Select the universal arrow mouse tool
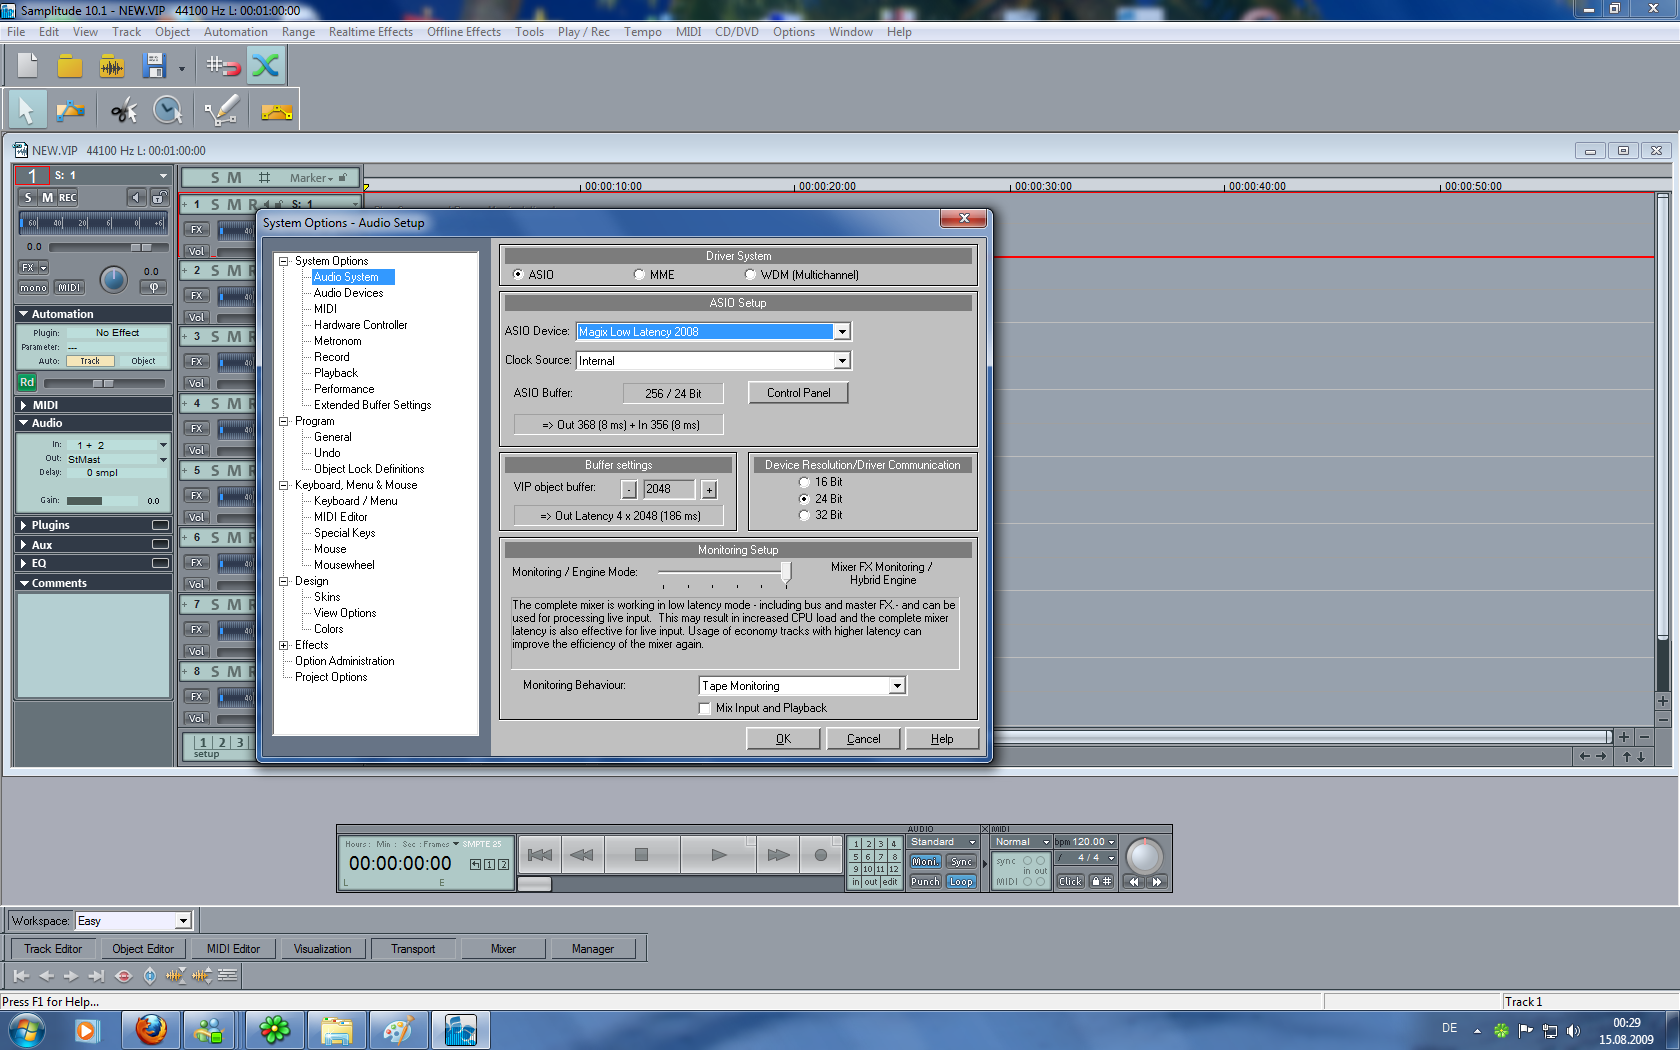Screen dimensions: 1680x1050 click(x=27, y=110)
